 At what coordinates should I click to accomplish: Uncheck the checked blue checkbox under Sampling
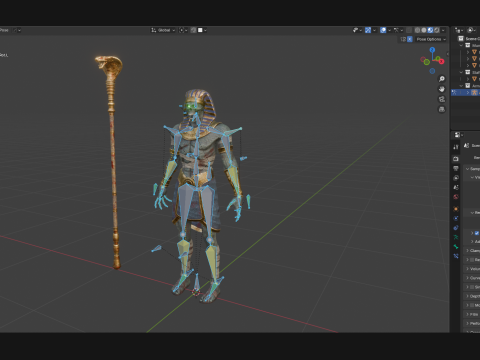(x=477, y=233)
